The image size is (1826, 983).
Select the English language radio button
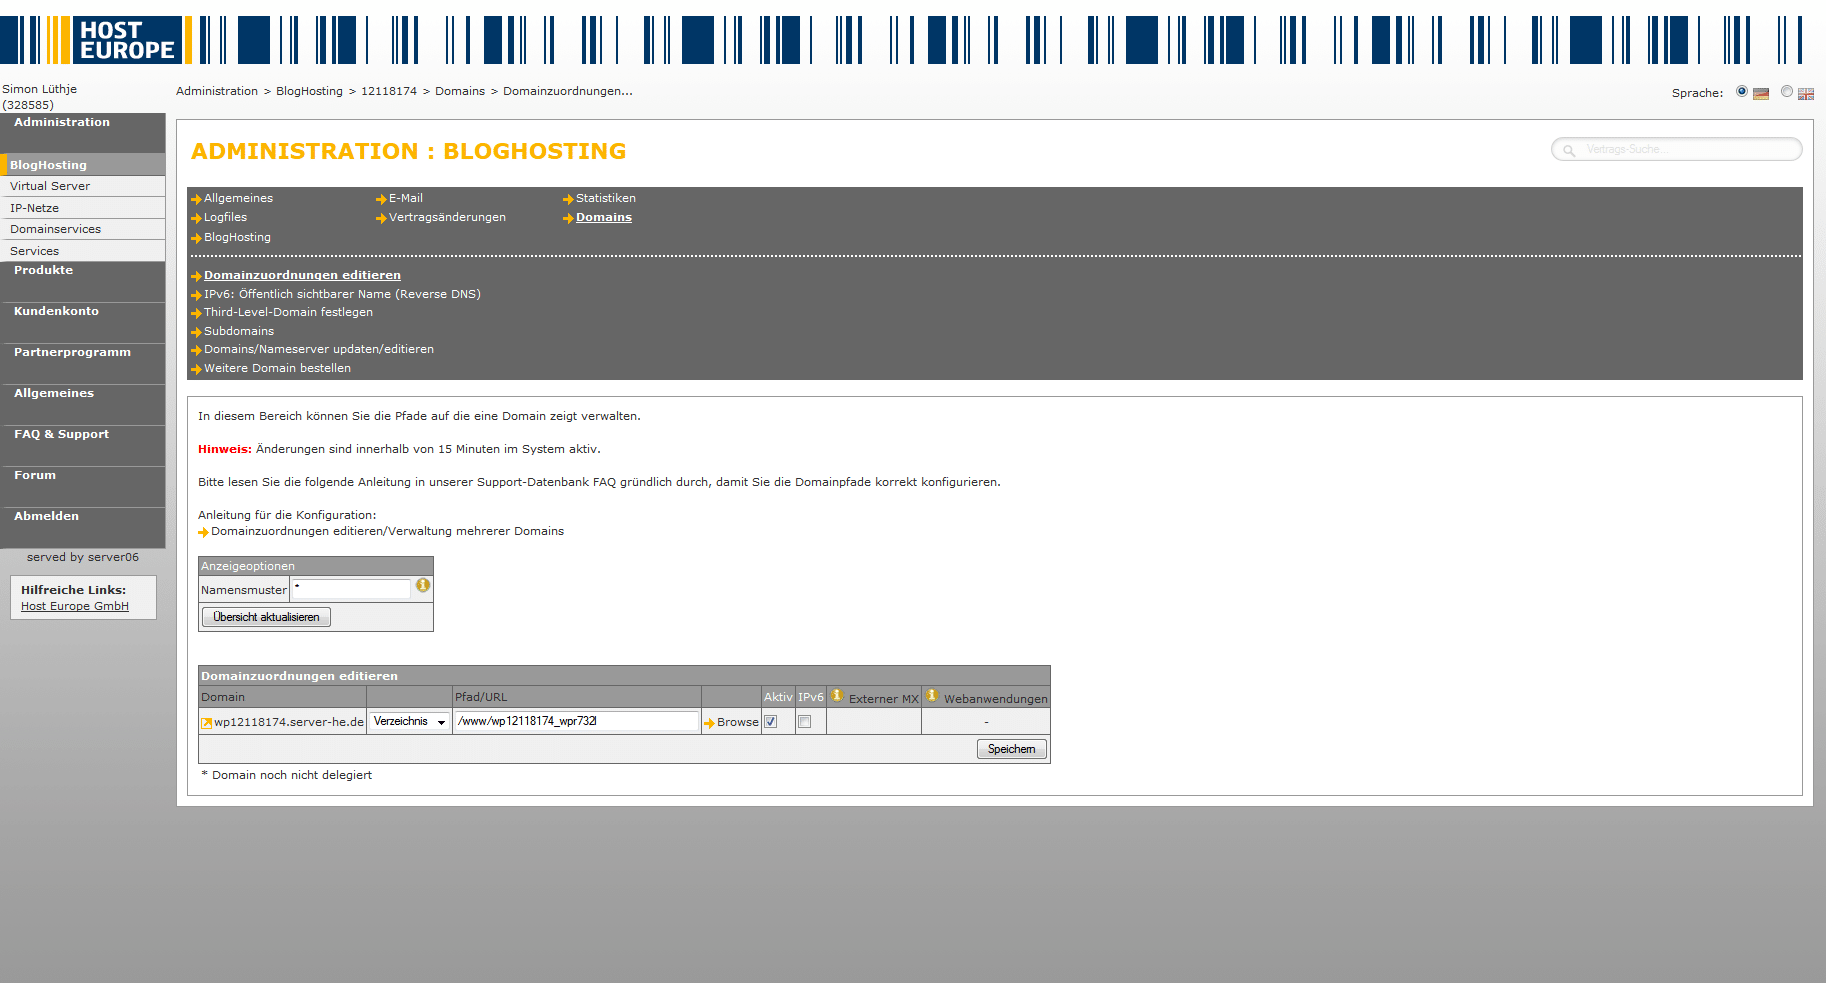1787,92
